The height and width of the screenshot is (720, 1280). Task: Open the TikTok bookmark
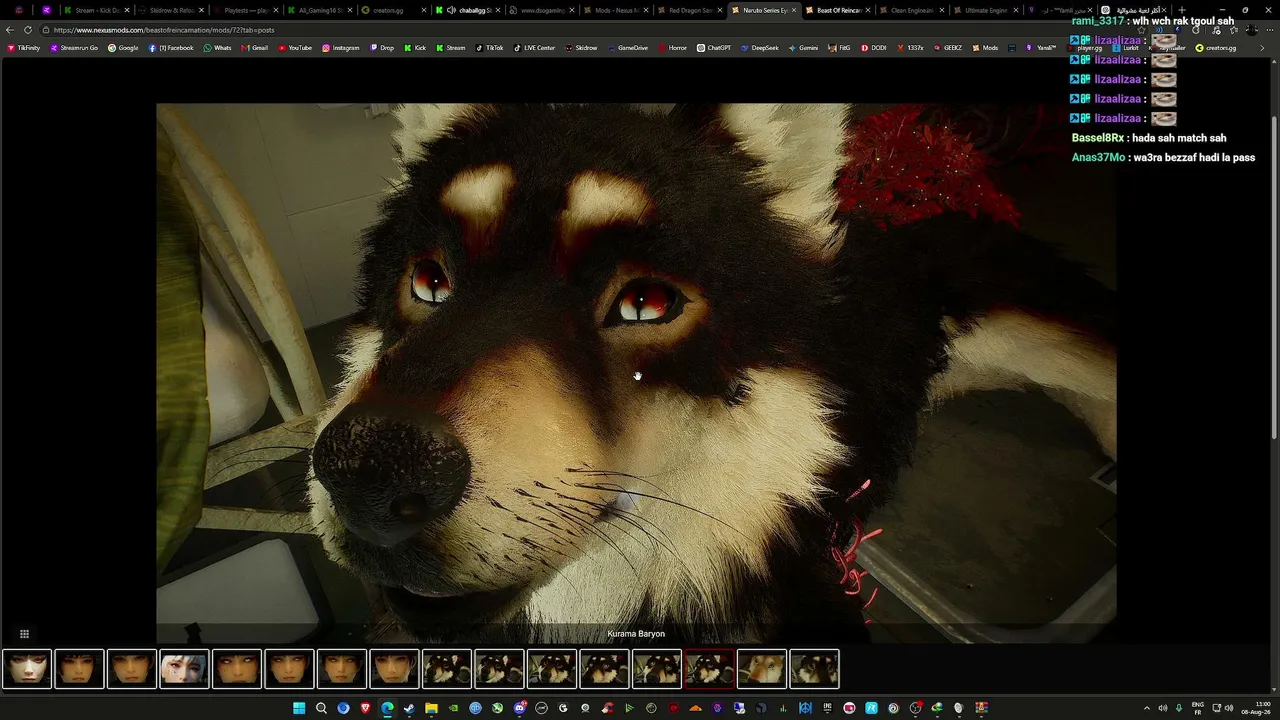489,48
